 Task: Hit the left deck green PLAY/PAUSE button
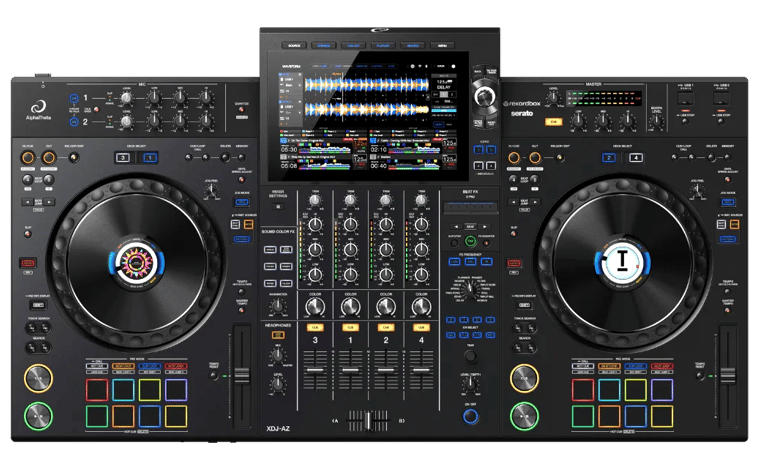(x=38, y=416)
